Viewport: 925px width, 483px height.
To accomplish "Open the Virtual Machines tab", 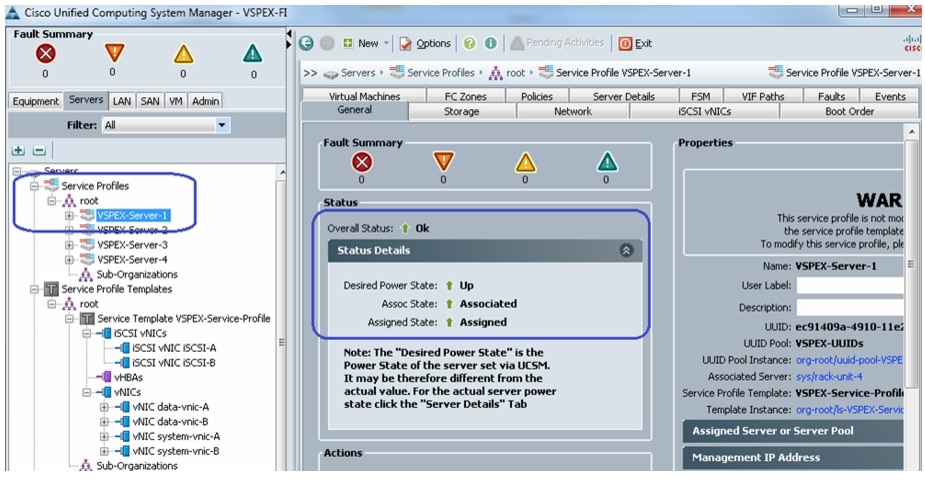I will pos(364,96).
